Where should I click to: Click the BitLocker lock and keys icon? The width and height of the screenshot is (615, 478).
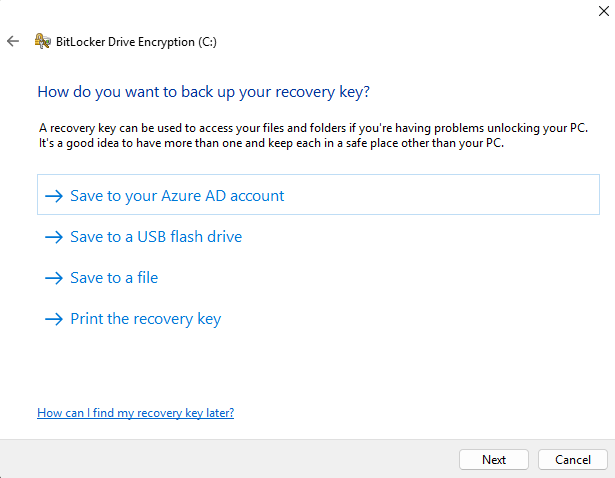pos(42,41)
